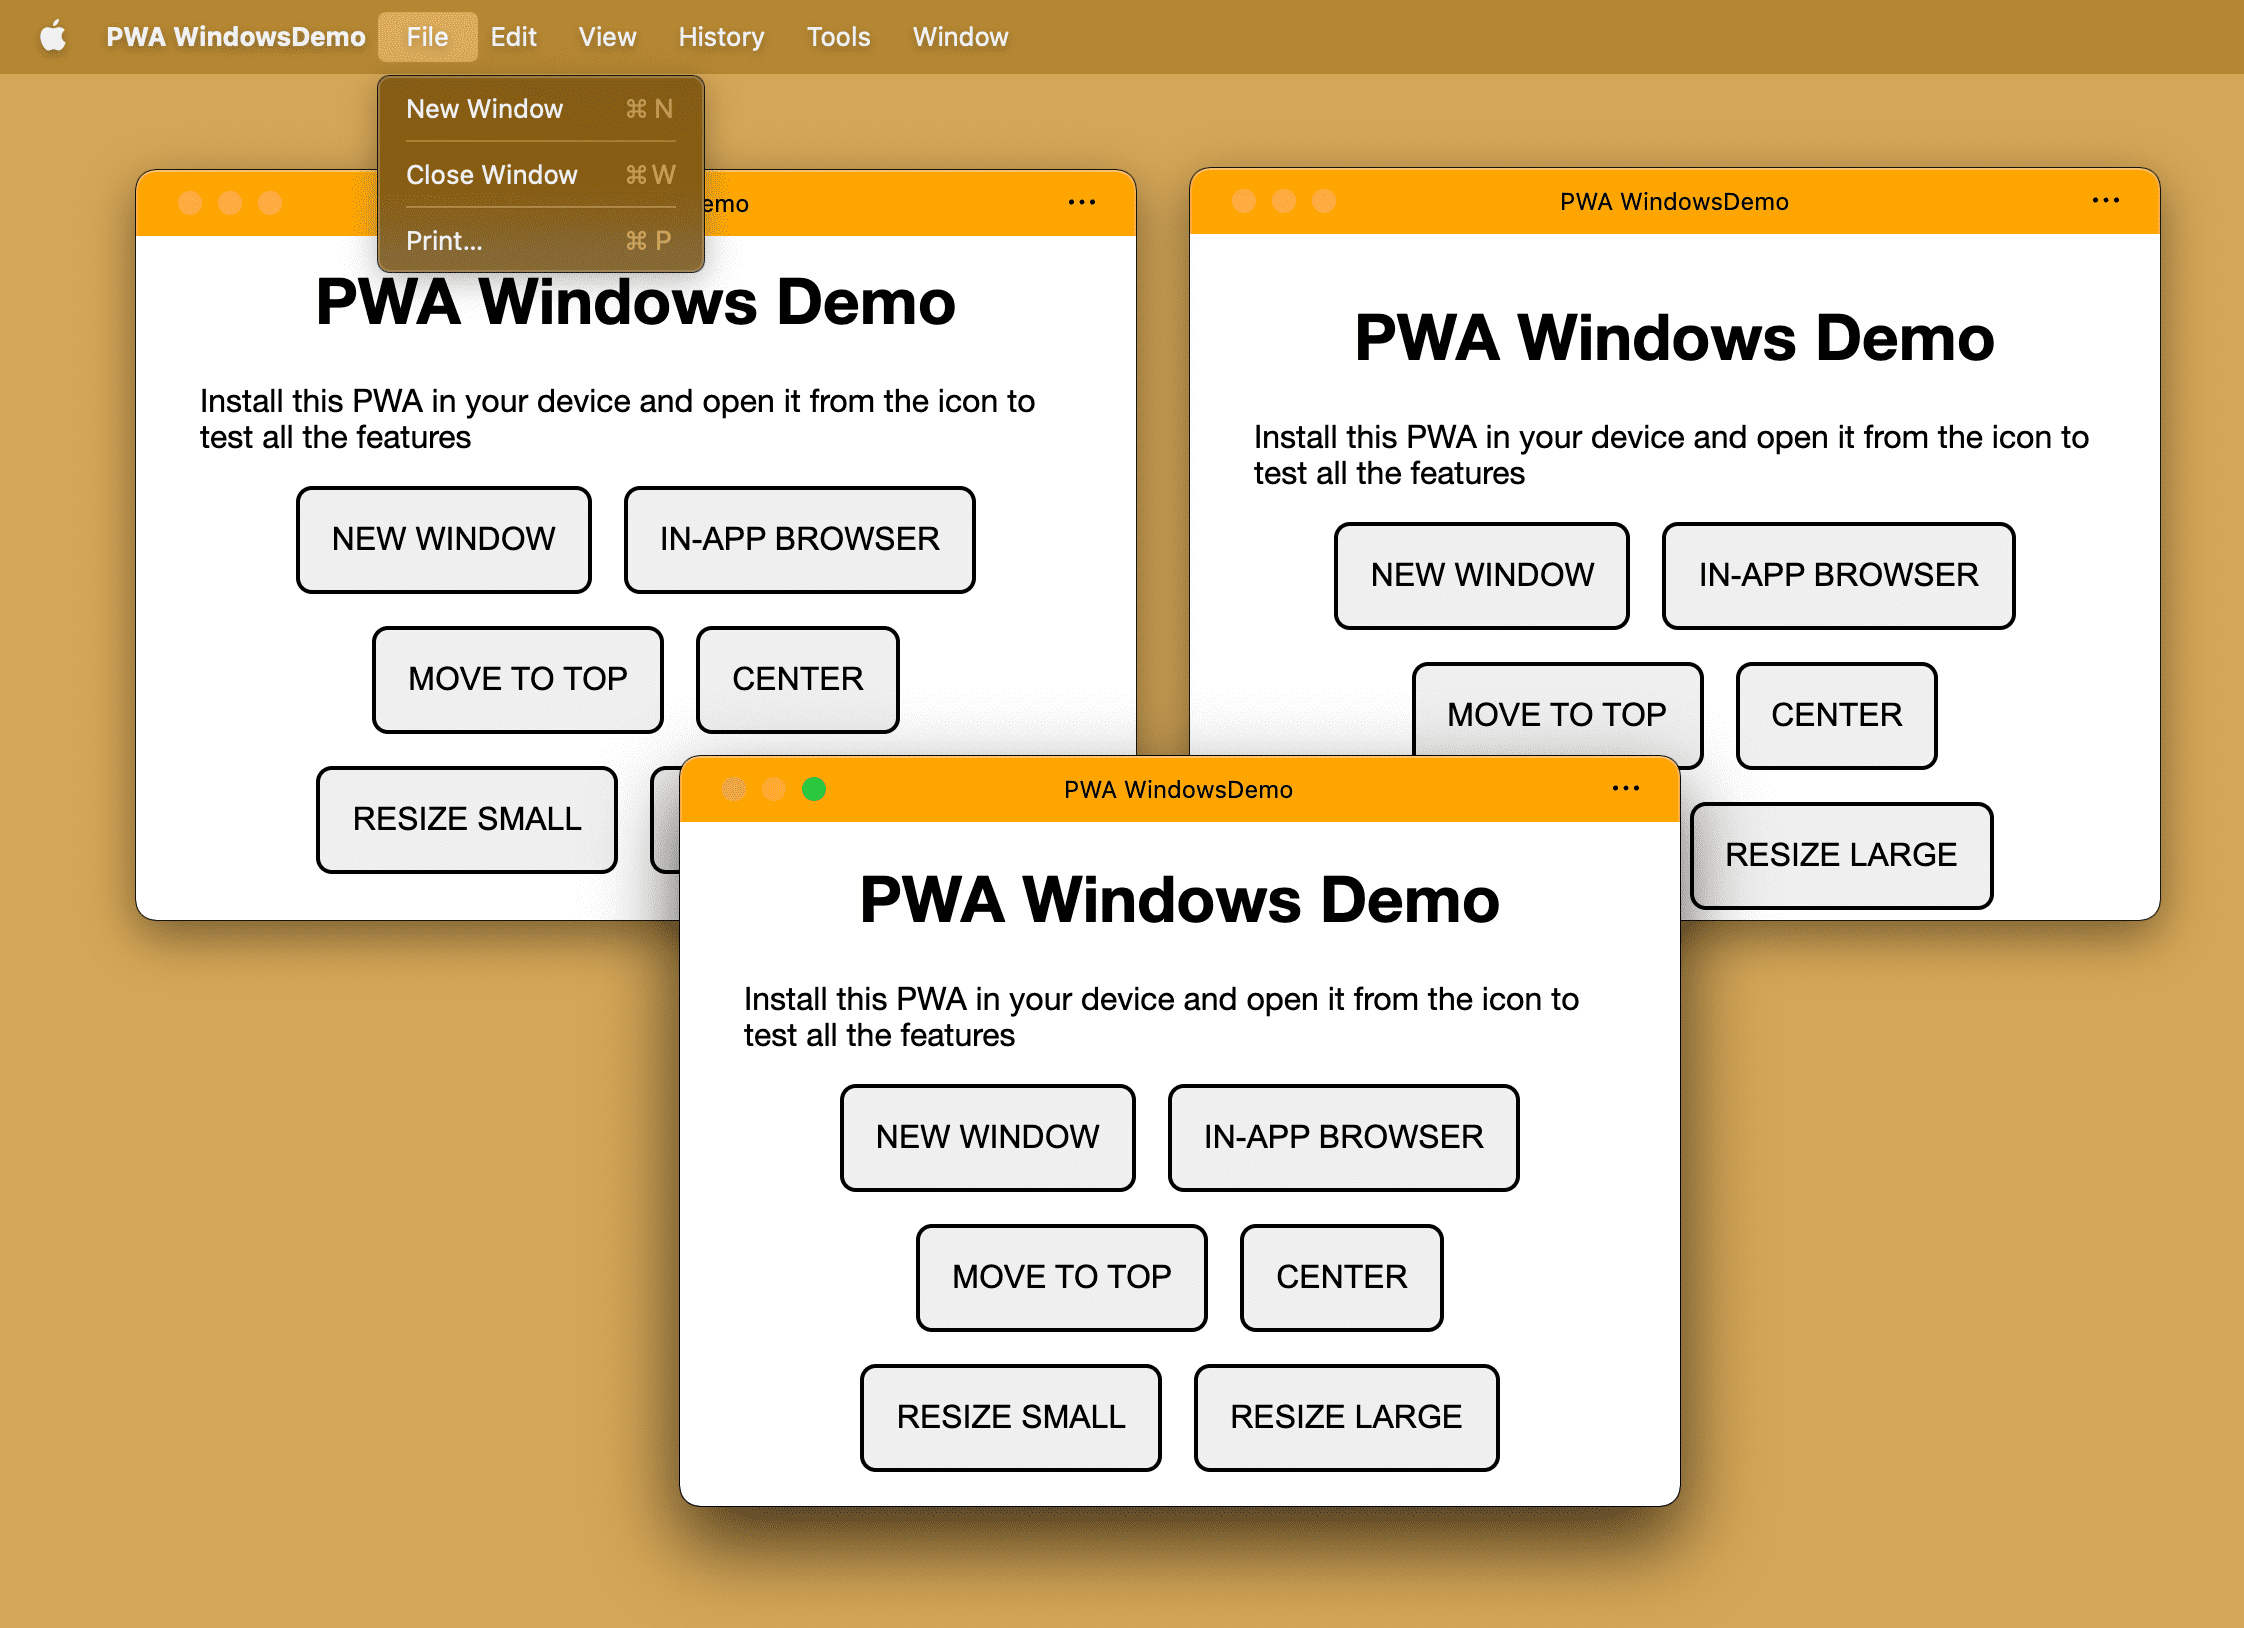Select Close Window from File dropdown
The height and width of the screenshot is (1628, 2244).
(x=495, y=174)
